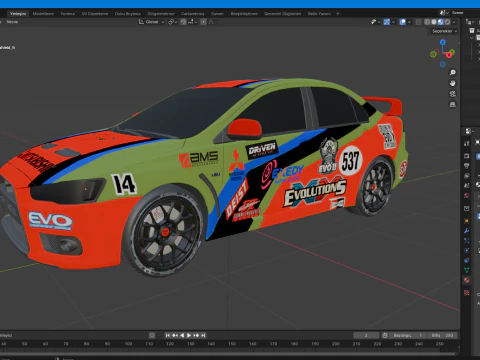Viewport: 480px width, 360px height.
Task: Switch to the UV Düzenleme workspace tab
Action: coord(95,14)
